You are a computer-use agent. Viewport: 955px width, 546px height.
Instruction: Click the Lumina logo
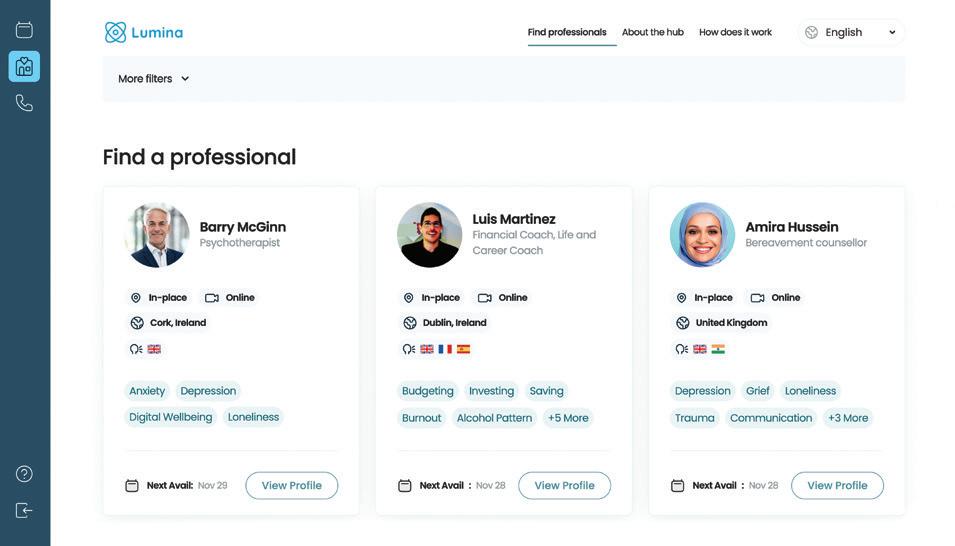(144, 32)
